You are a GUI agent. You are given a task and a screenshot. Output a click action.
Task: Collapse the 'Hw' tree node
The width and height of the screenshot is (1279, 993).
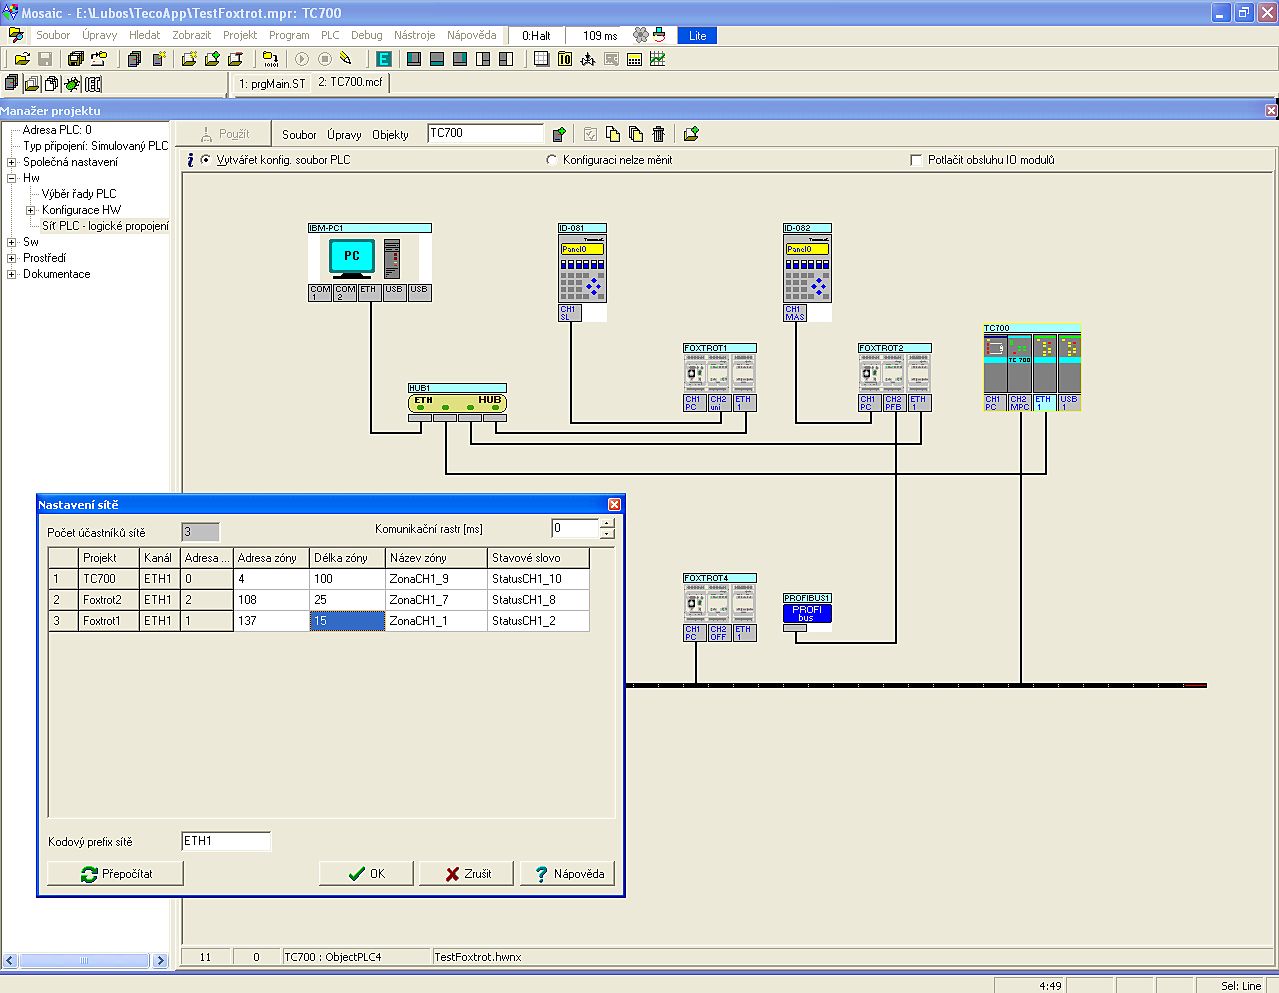click(12, 178)
